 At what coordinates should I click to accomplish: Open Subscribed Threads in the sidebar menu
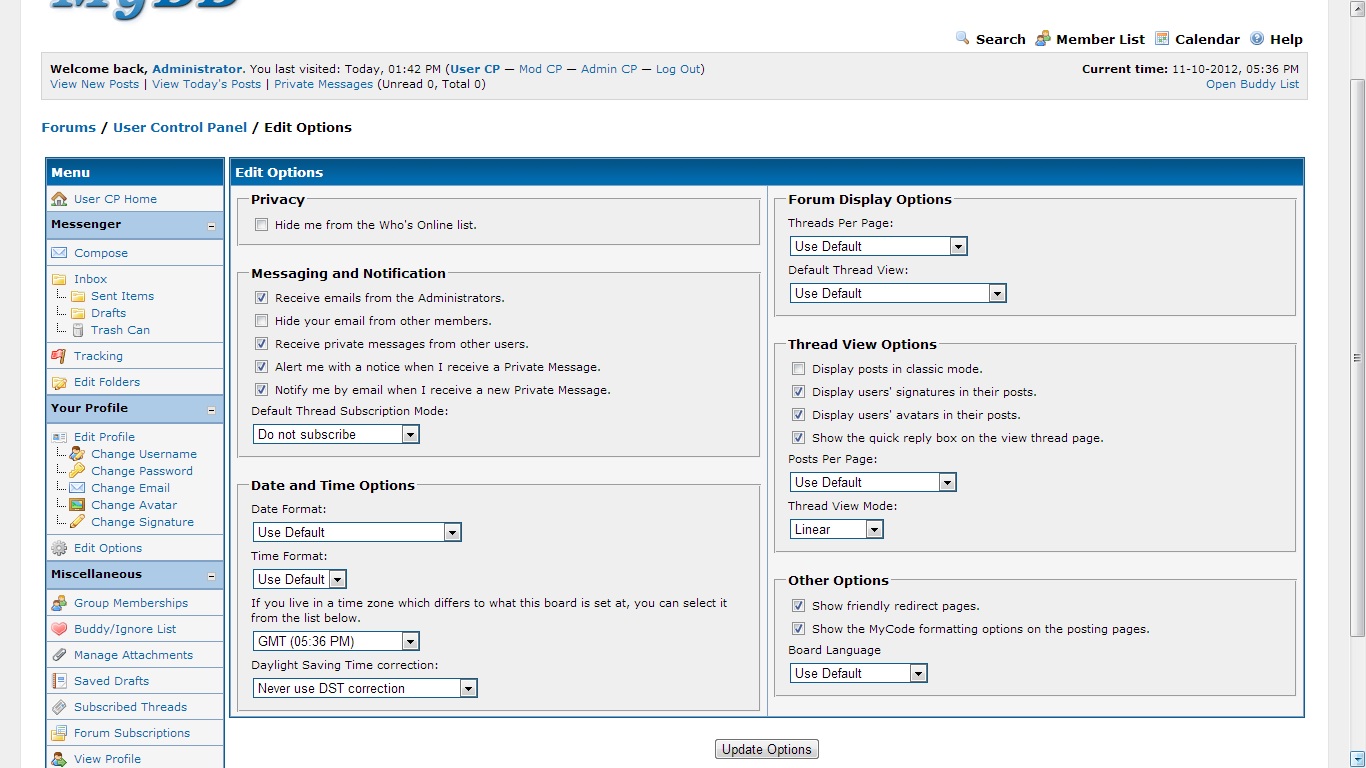point(130,707)
